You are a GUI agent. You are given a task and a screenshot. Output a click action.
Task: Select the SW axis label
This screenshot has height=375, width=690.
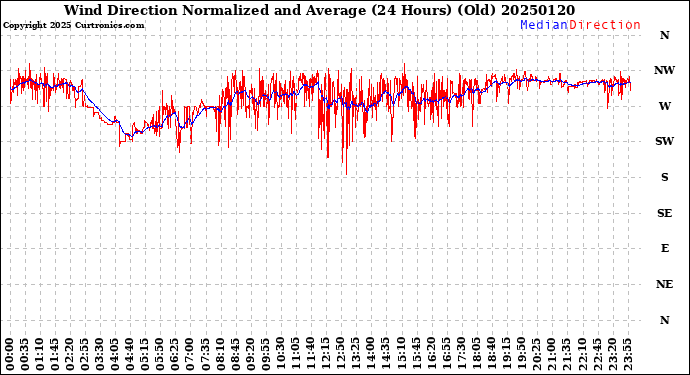pos(664,141)
